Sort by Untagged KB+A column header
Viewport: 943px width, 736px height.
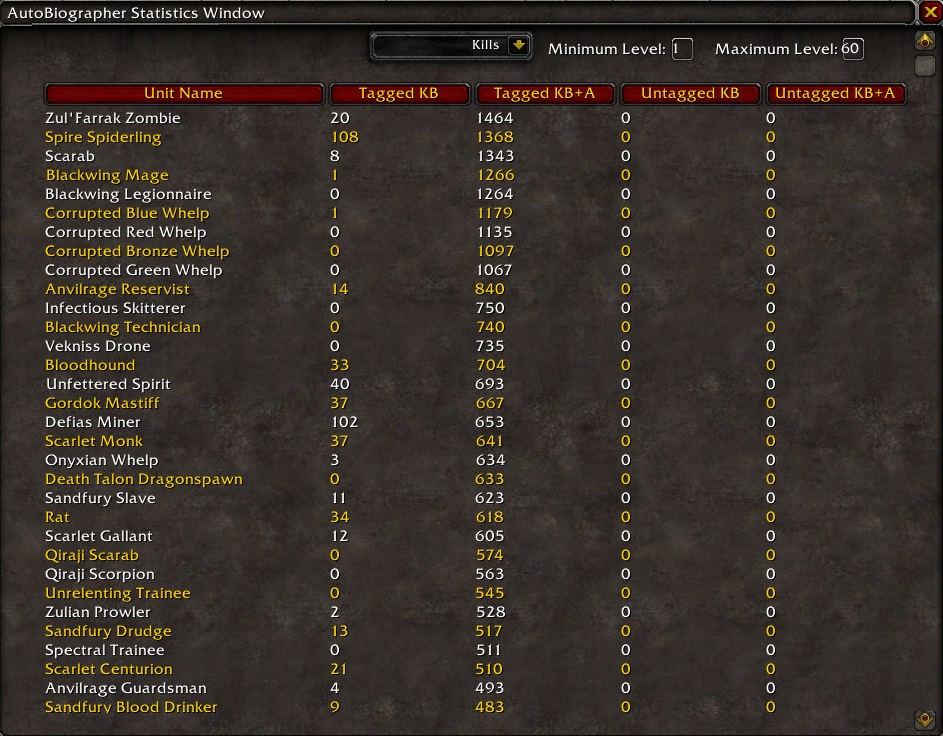(835, 94)
